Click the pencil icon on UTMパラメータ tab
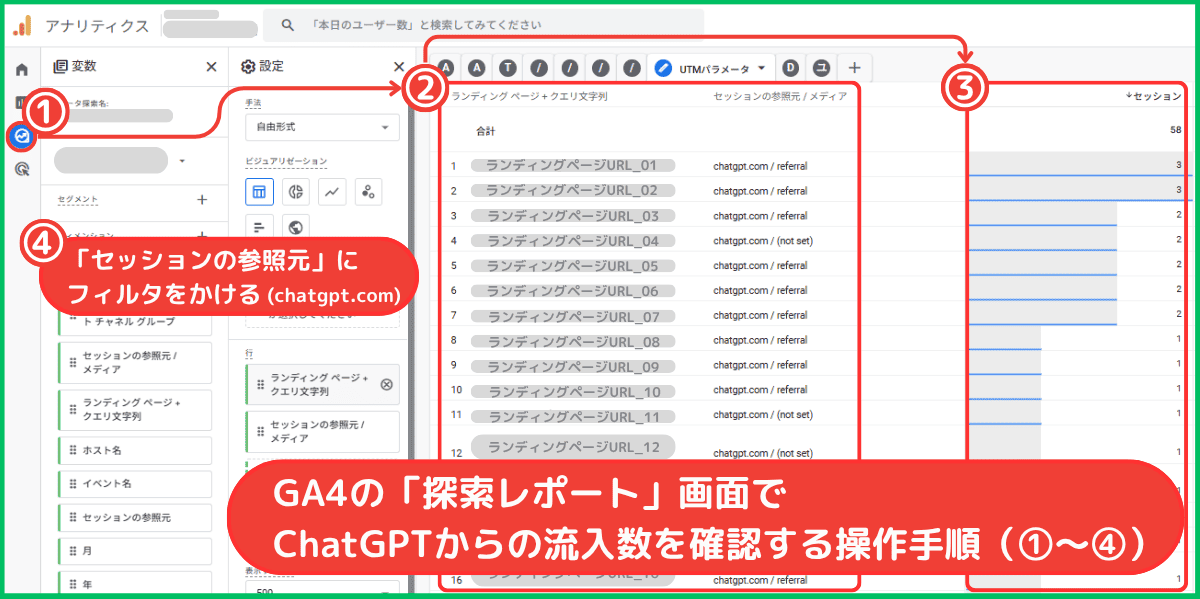This screenshot has height=599, width=1200. click(662, 68)
